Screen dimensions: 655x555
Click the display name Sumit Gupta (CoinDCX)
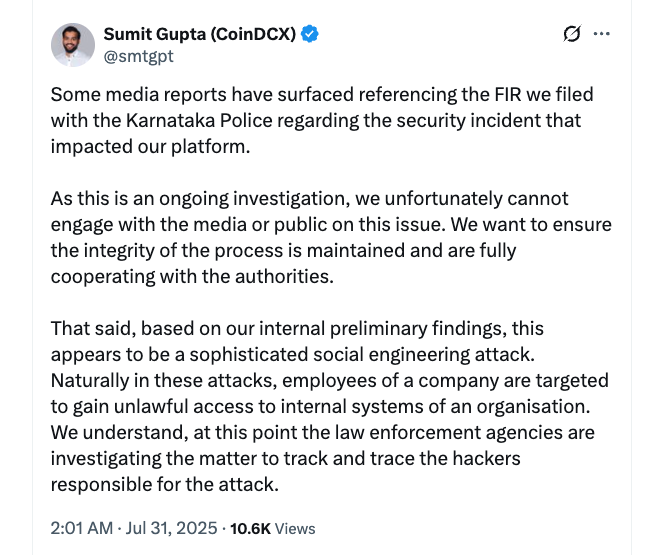coord(200,34)
